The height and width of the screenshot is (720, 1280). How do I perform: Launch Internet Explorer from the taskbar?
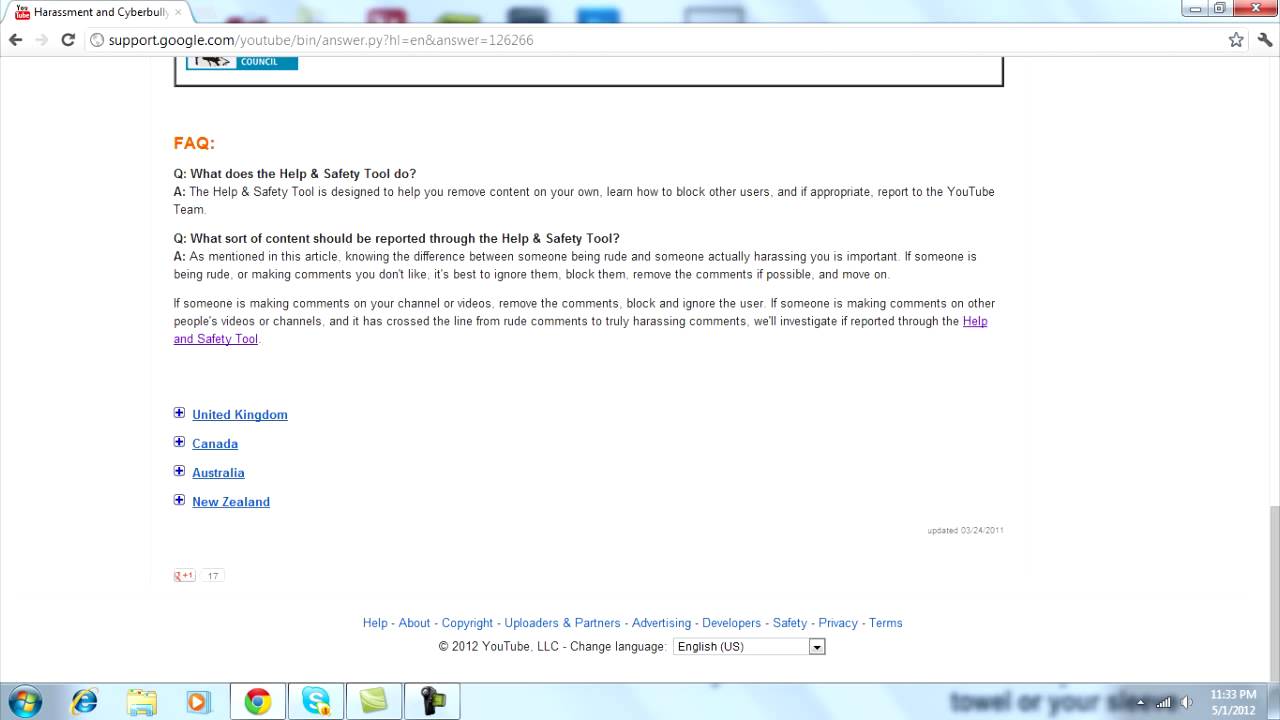[x=85, y=701]
